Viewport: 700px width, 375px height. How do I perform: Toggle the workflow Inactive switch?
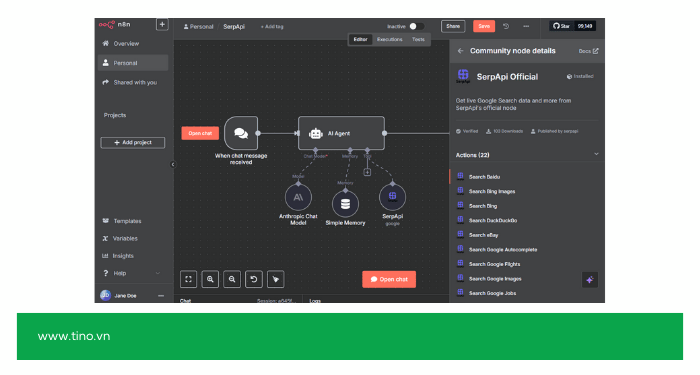point(416,26)
